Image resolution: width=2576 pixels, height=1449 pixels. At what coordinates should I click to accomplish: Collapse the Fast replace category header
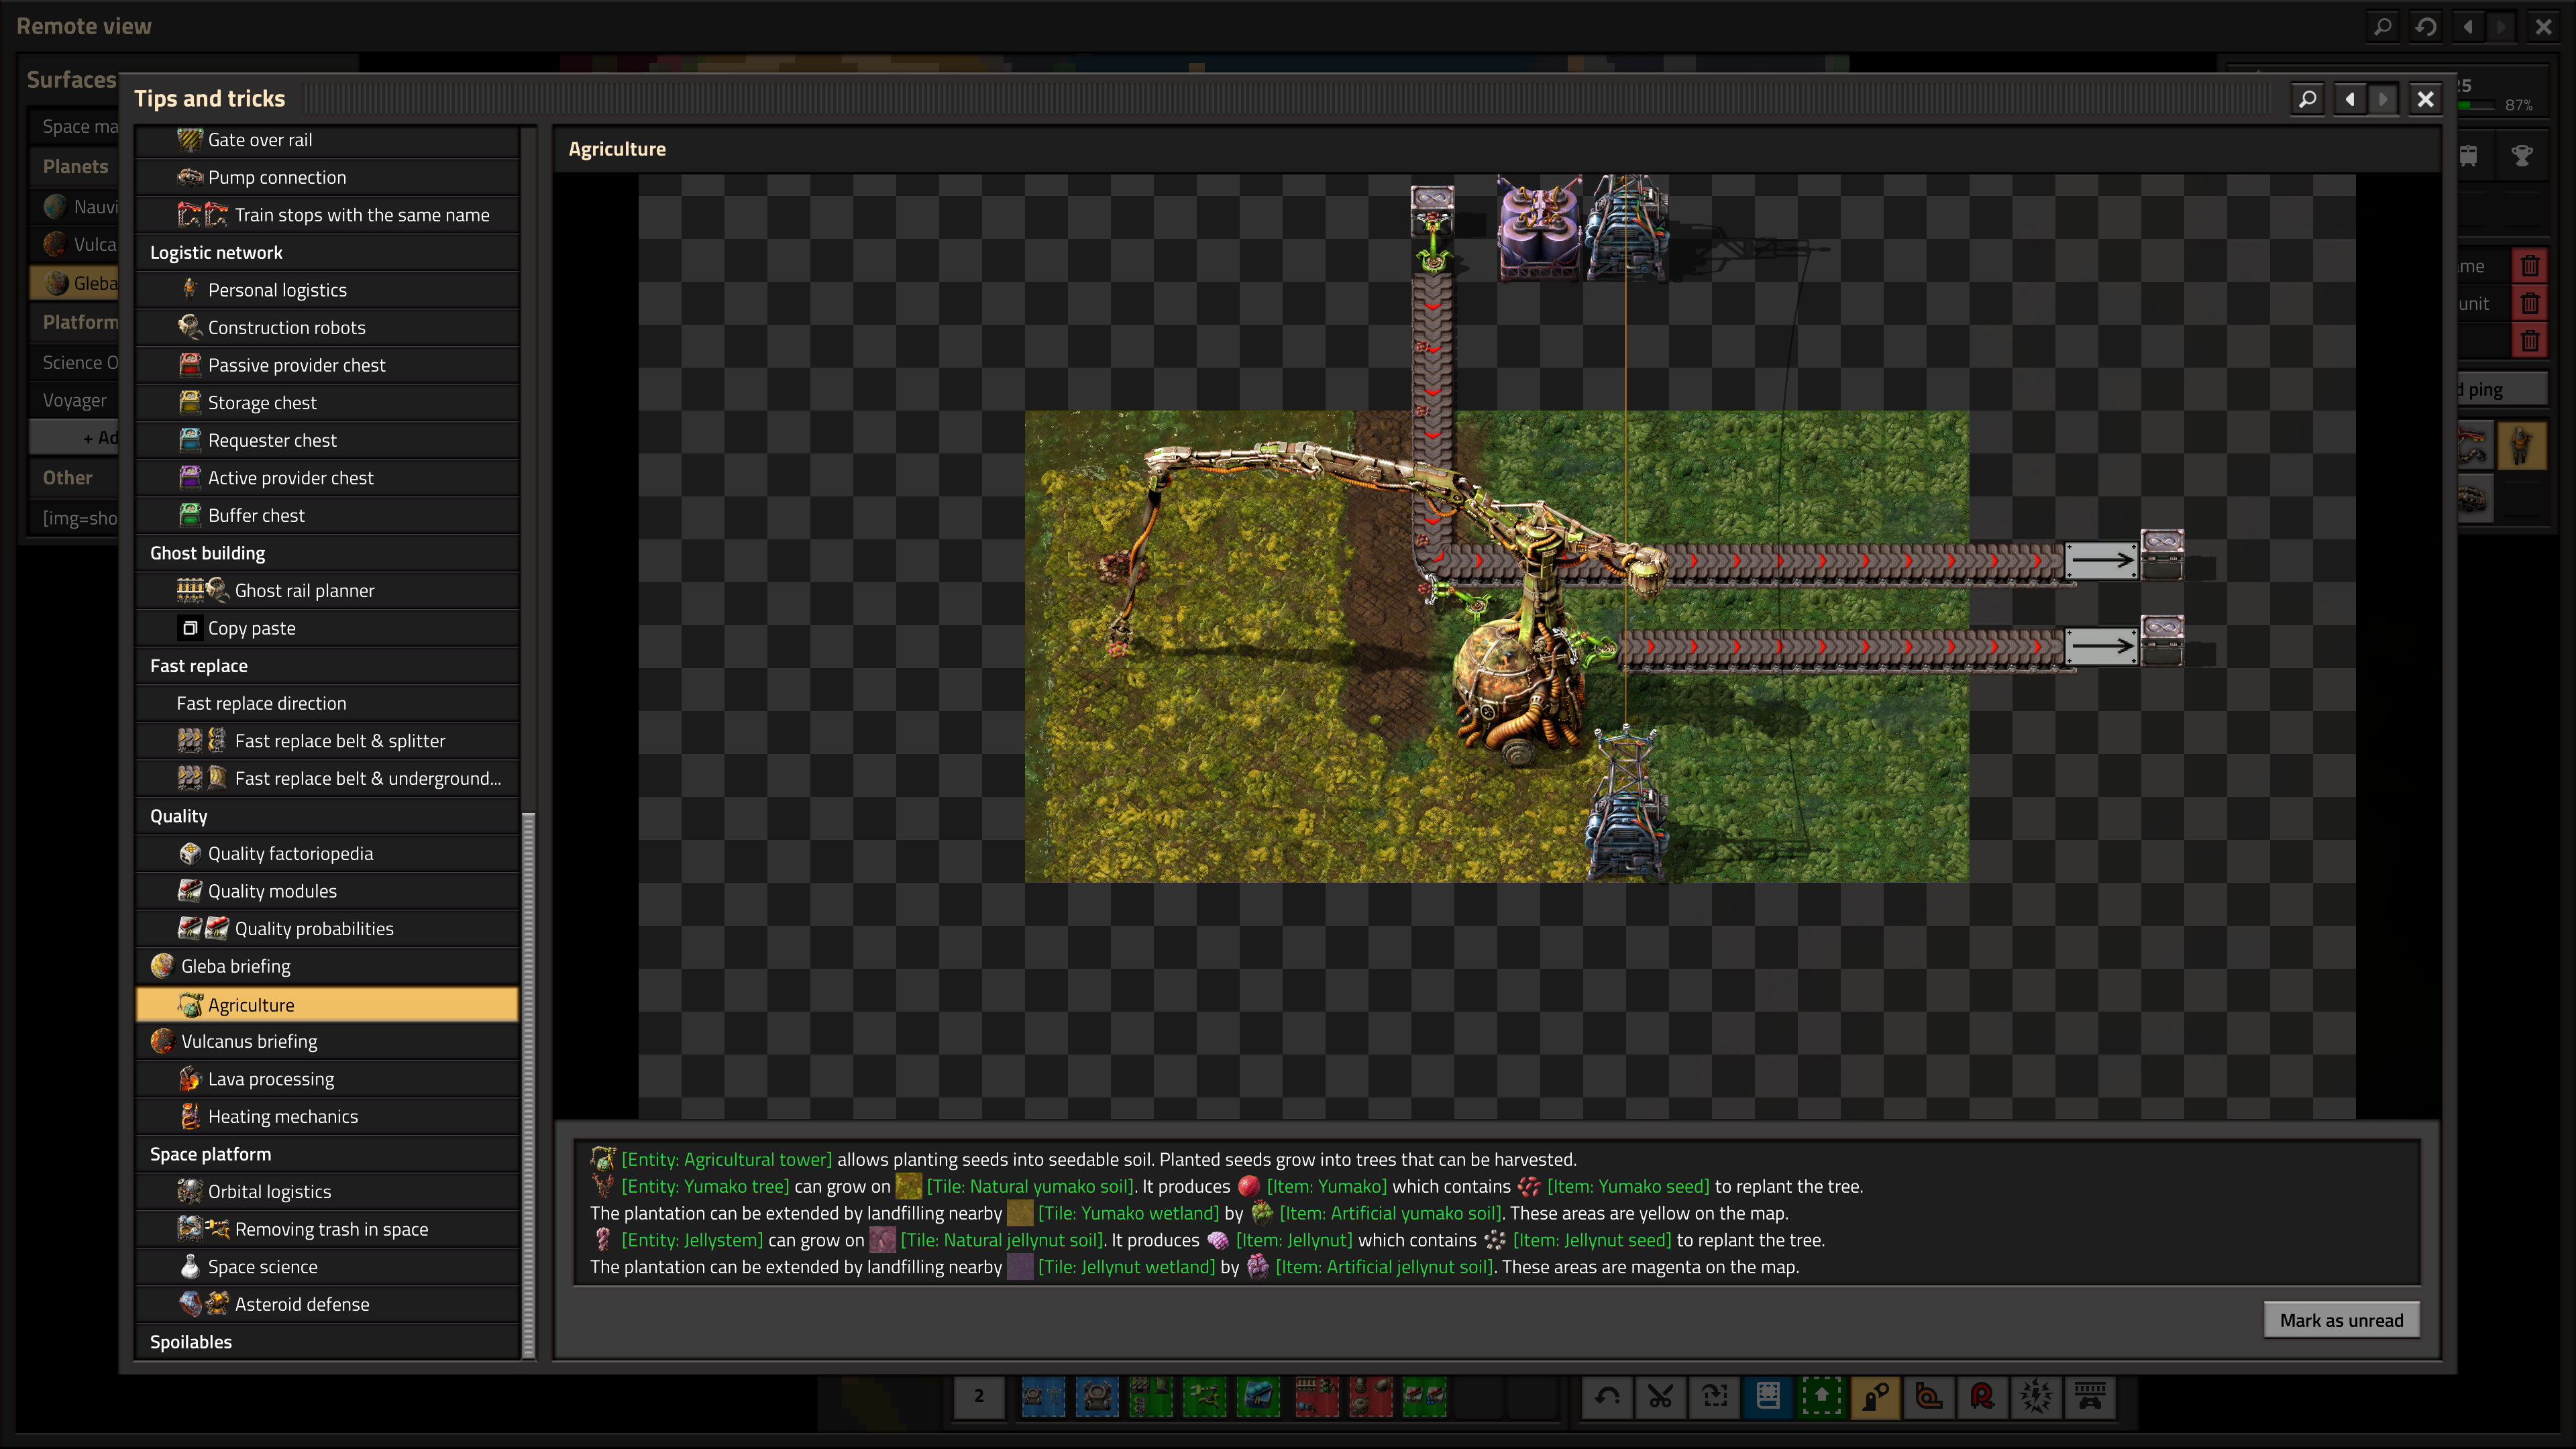(327, 666)
